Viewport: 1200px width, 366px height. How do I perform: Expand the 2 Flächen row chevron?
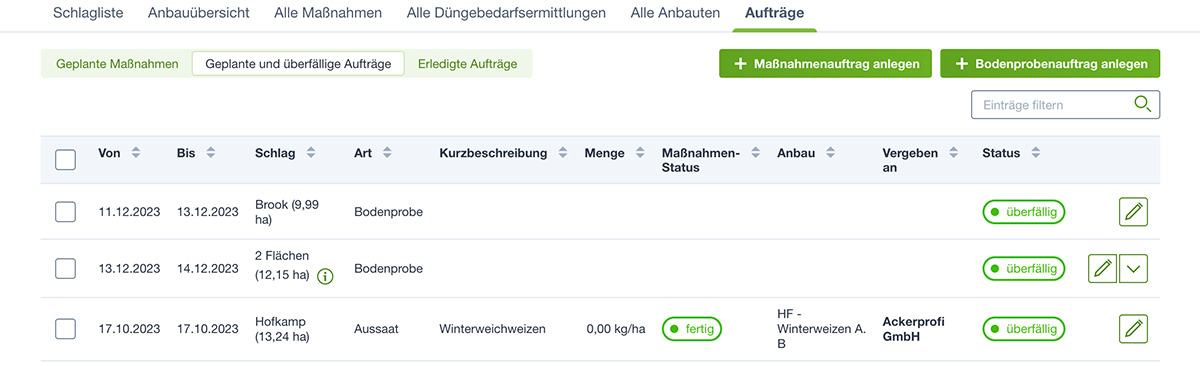(x=1133, y=269)
